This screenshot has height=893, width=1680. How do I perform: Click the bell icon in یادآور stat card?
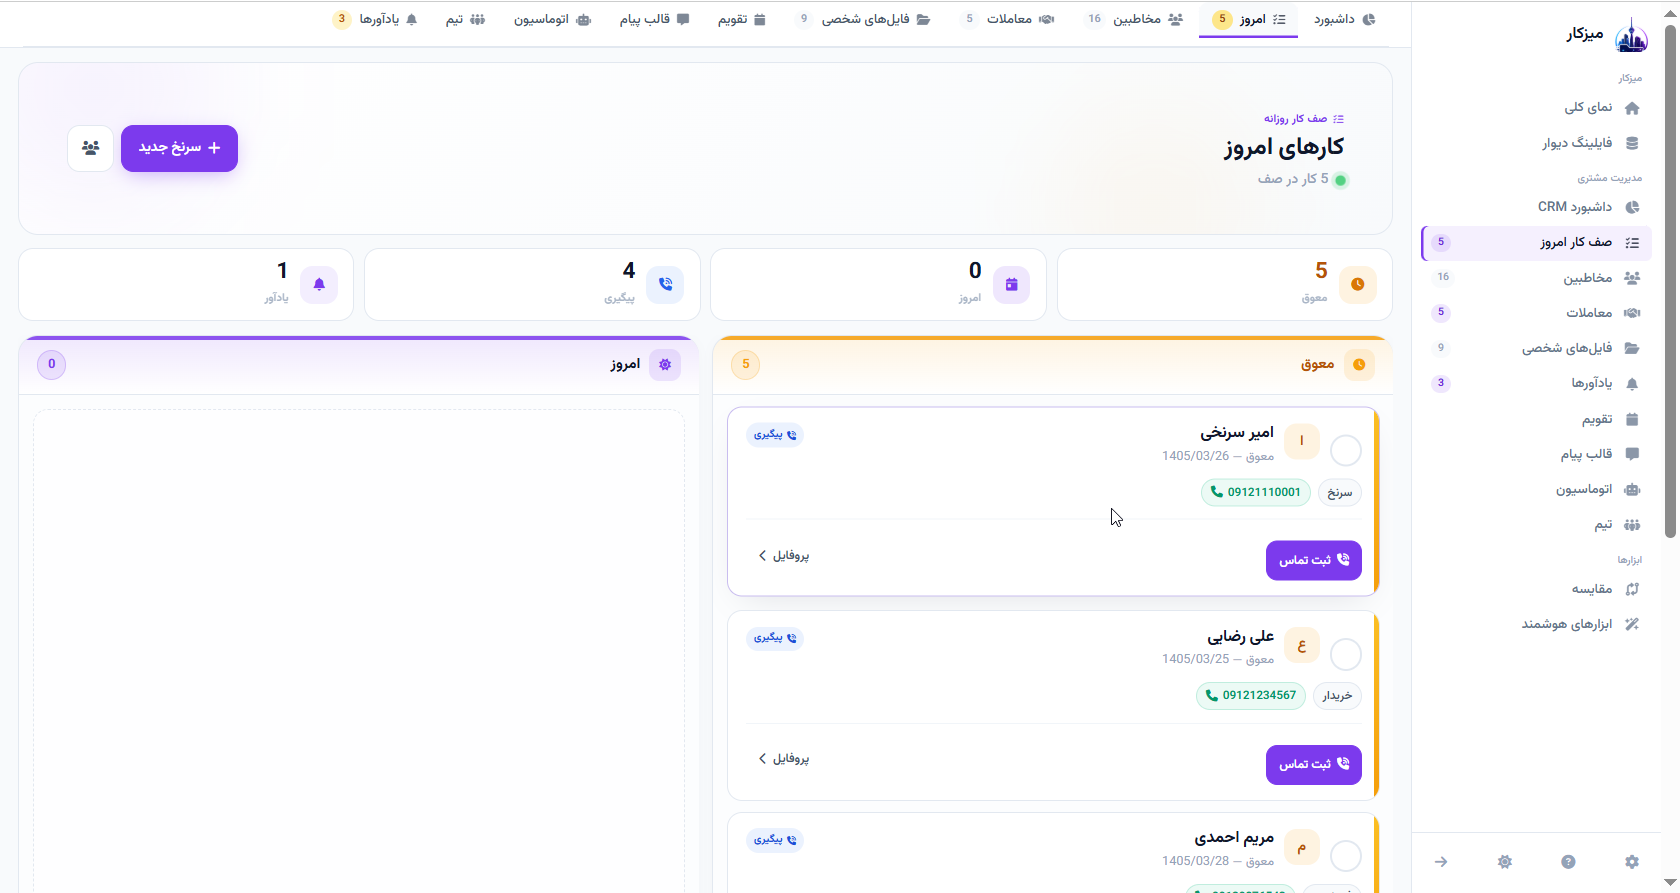(x=319, y=285)
